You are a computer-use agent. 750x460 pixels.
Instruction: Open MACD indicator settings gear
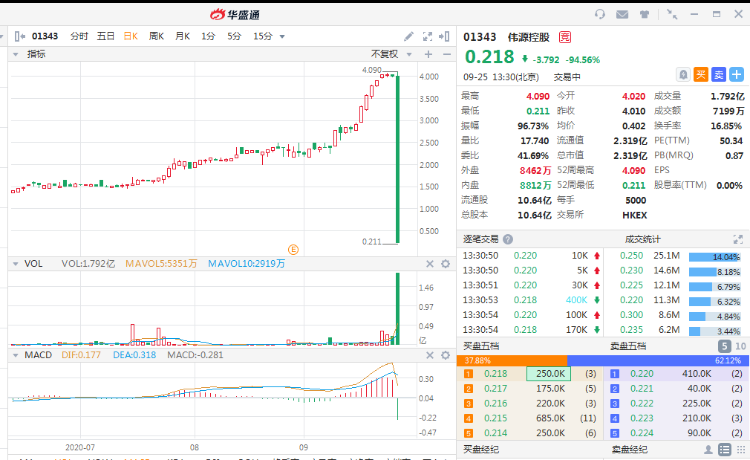445,355
